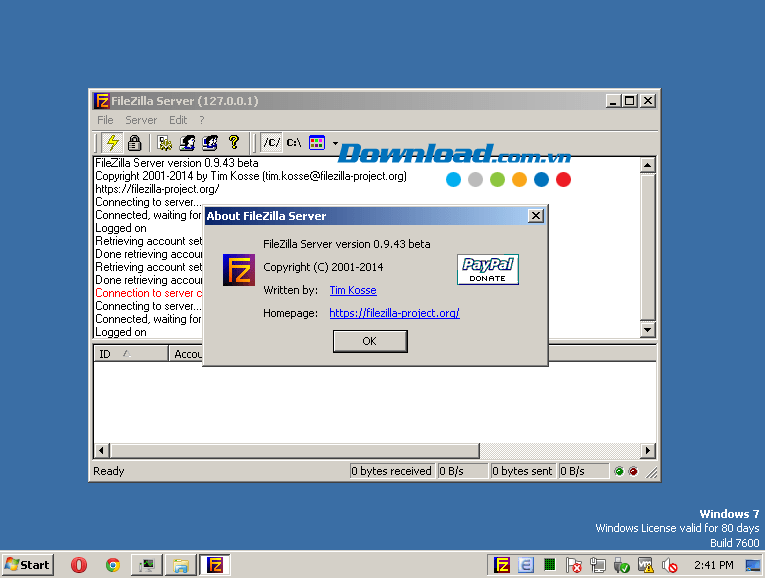Click the Show Desktop button on the taskbar
Screen dimensions: 765x578
(x=754, y=565)
